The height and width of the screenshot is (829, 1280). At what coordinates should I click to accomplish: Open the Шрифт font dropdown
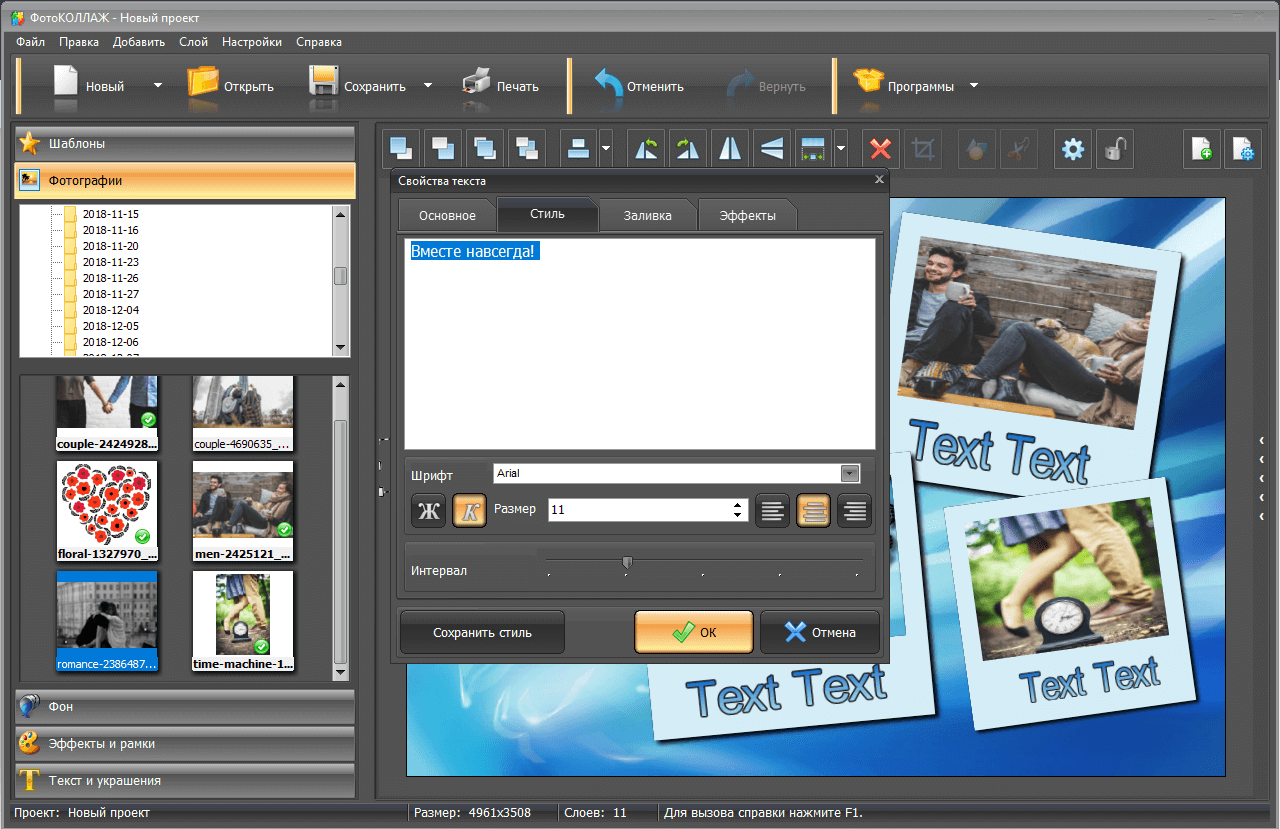tap(850, 474)
